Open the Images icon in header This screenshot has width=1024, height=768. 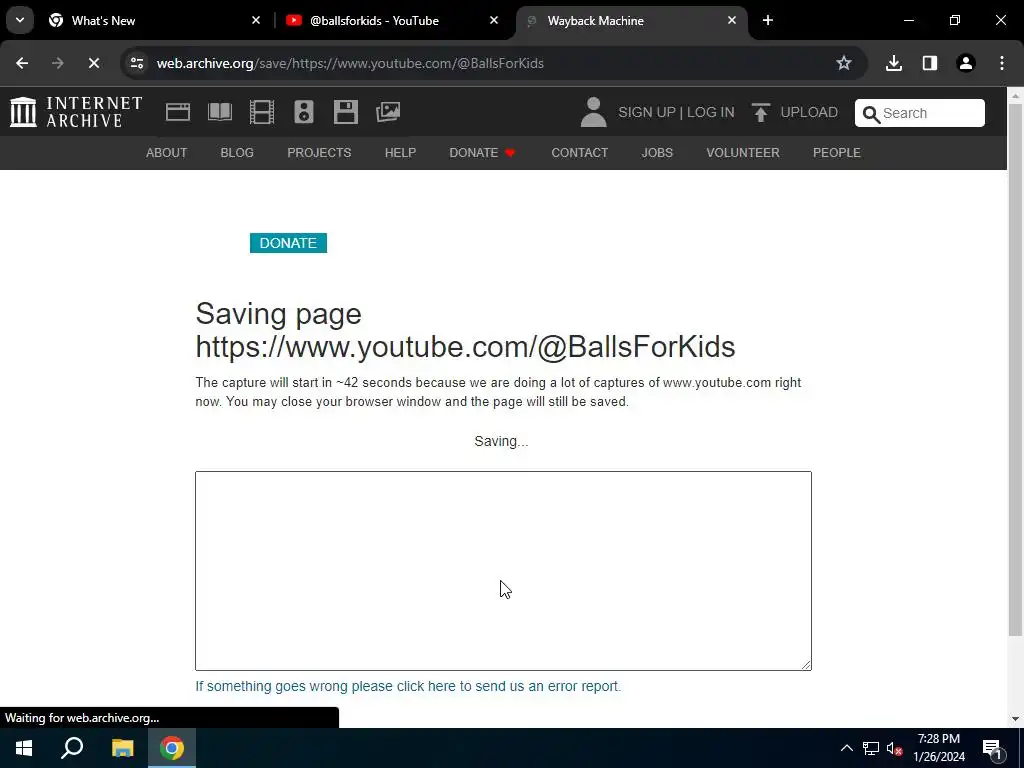tap(388, 112)
